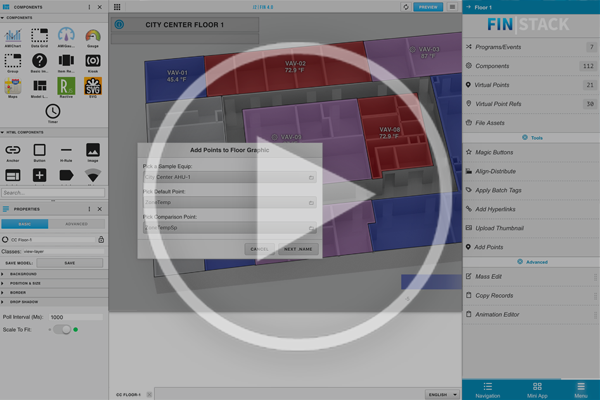Open the Pick Comparison Point ZoneTempSp dropdown

click(x=230, y=228)
